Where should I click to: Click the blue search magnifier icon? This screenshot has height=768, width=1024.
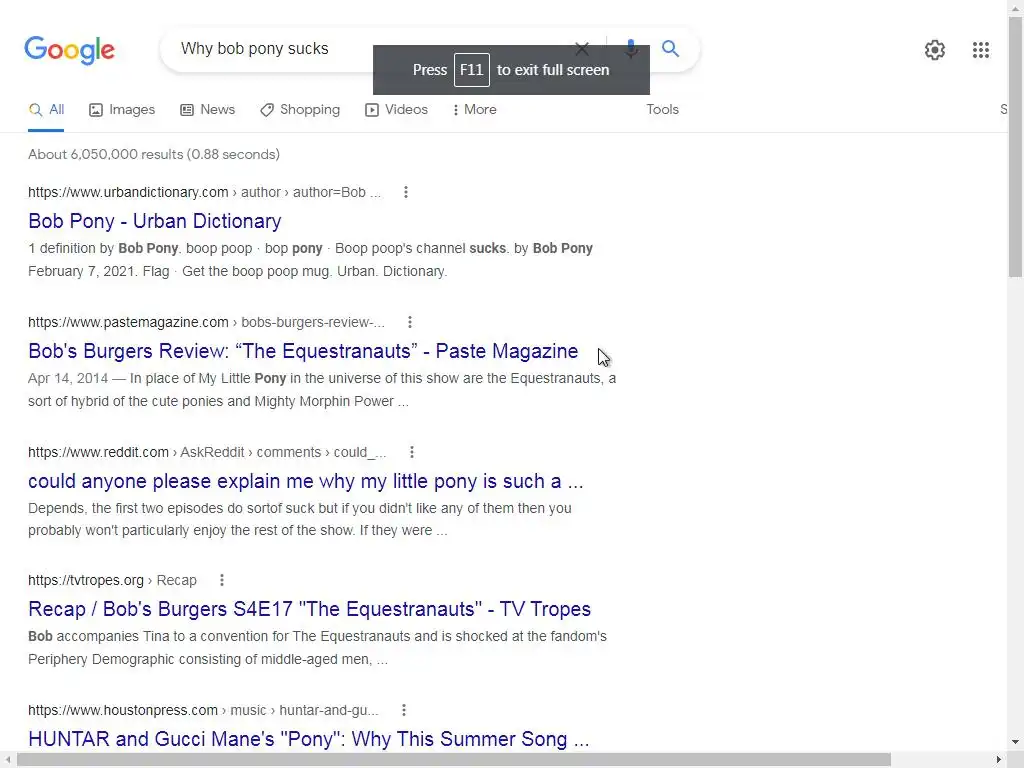click(670, 48)
